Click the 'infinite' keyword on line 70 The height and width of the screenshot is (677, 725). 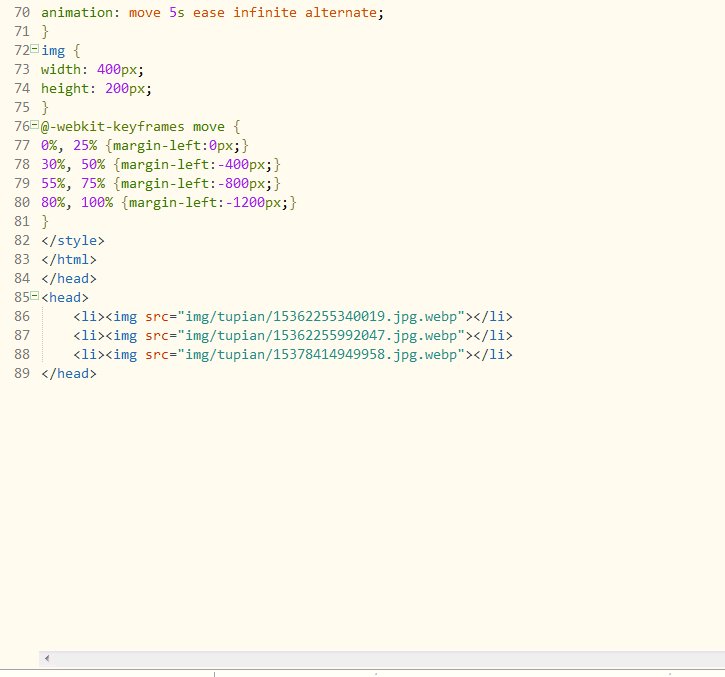tap(264, 12)
